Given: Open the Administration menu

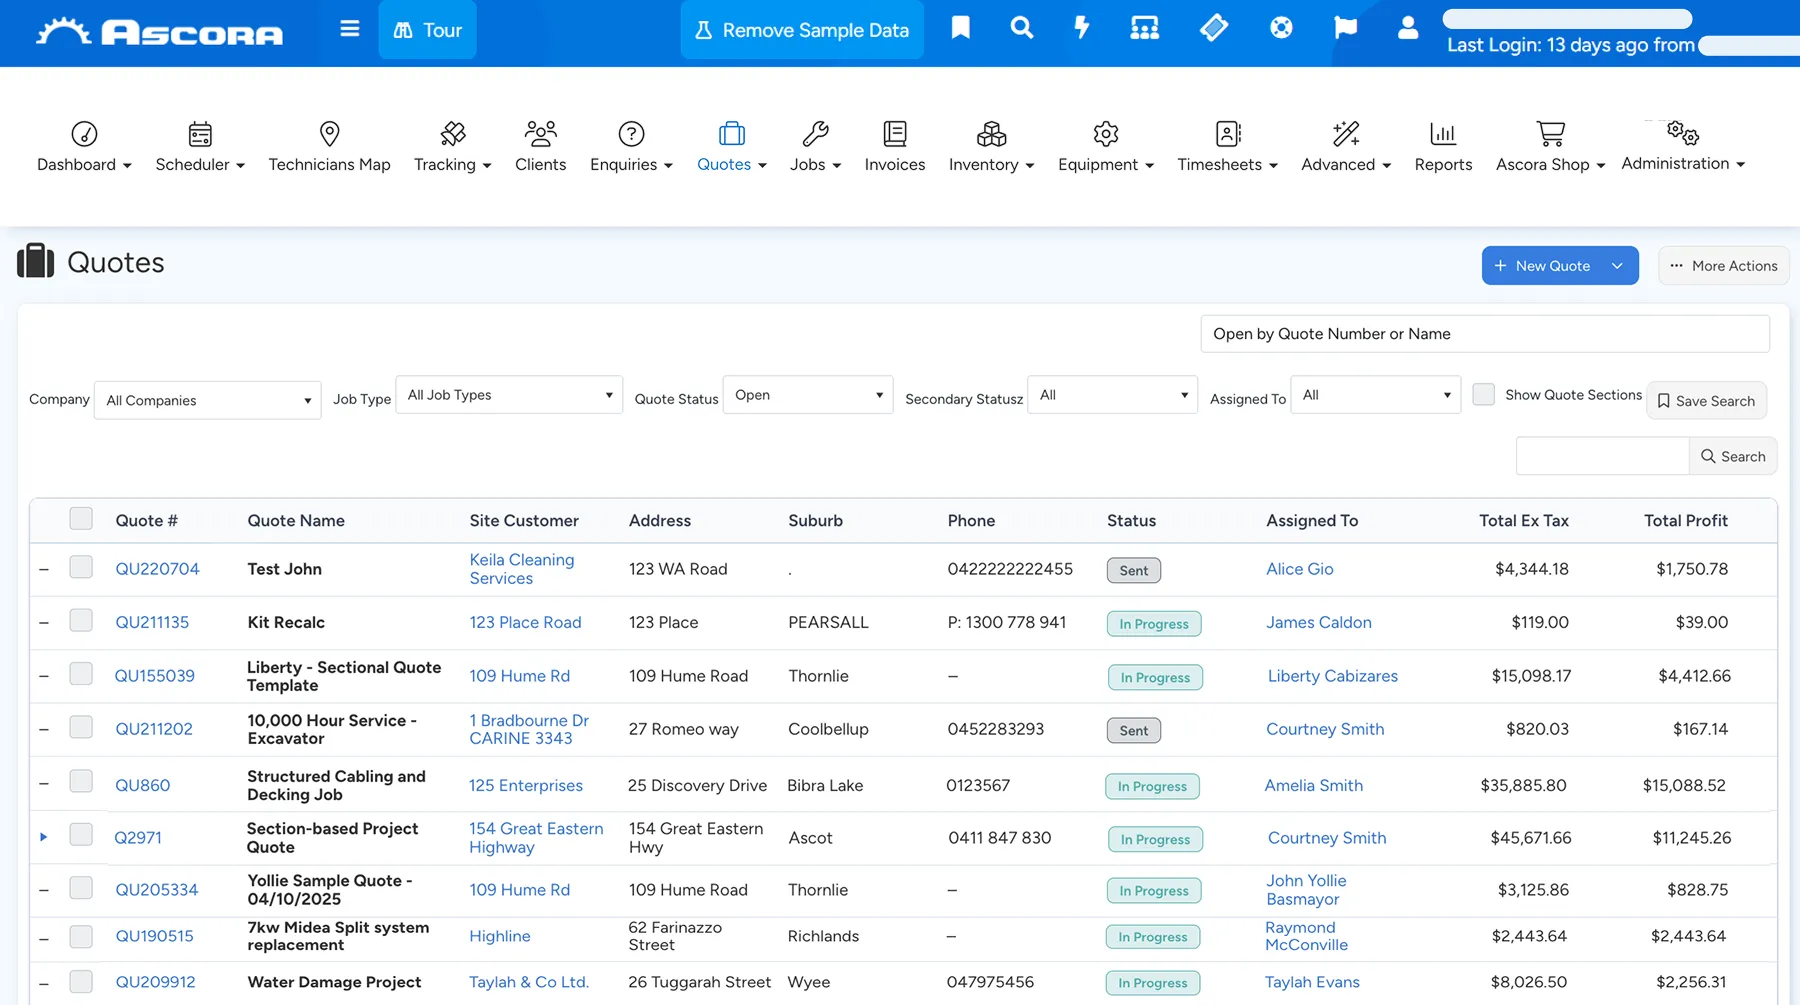Looking at the screenshot, I should [1683, 146].
